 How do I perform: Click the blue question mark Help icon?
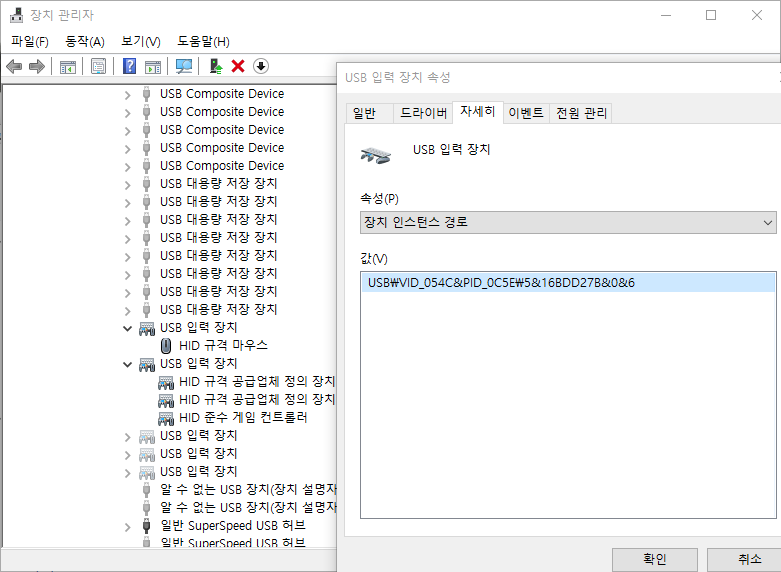tap(130, 66)
